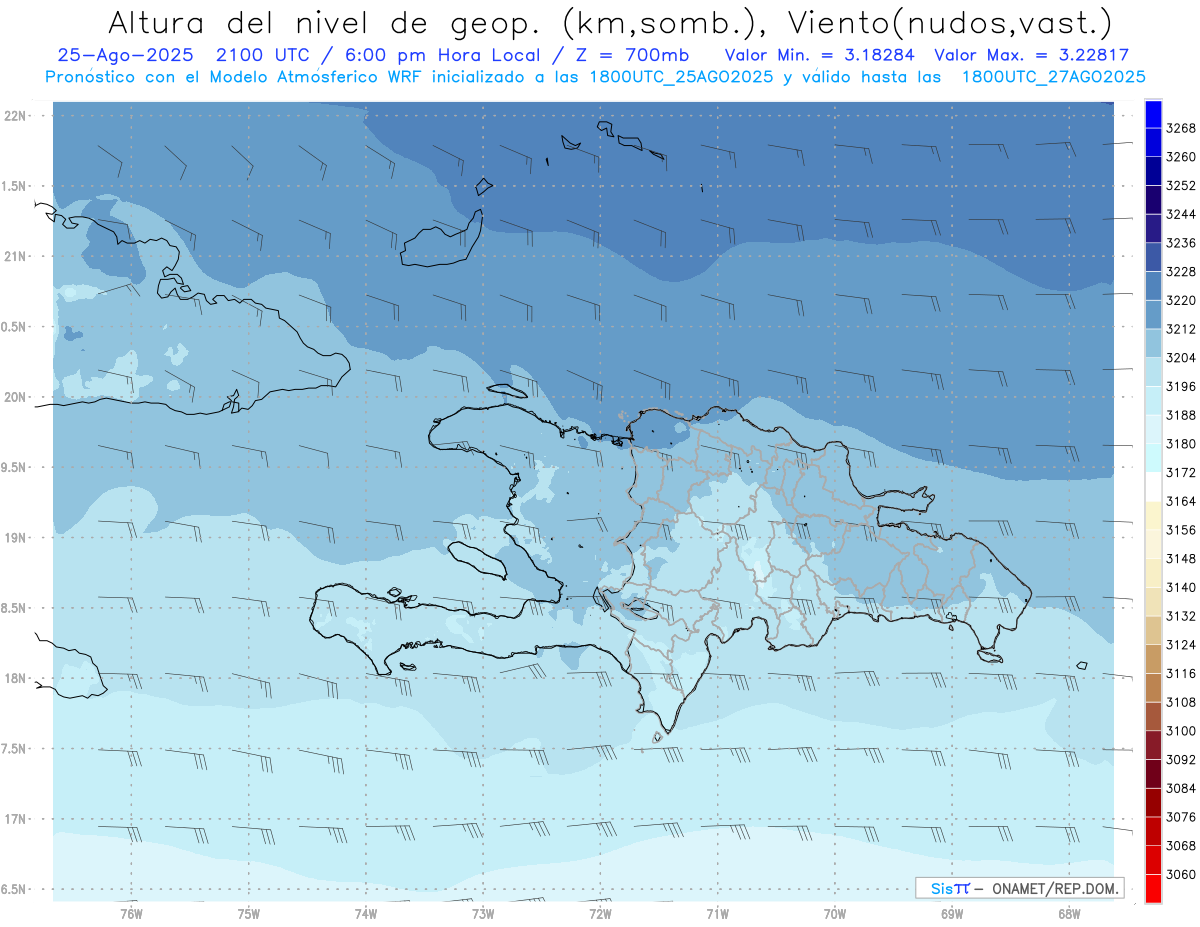The height and width of the screenshot is (927, 1200).
Task: Click the colorbar value '3268'
Action: click(1181, 128)
